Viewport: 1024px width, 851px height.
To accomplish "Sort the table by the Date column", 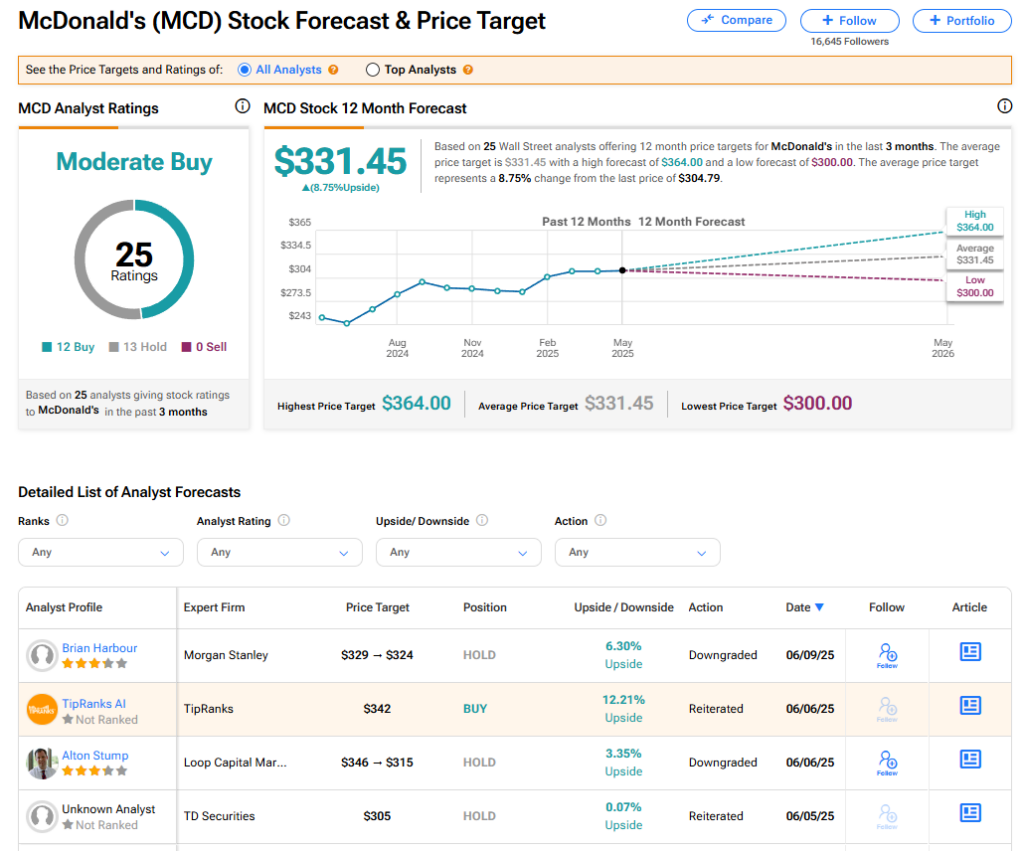I will point(805,607).
